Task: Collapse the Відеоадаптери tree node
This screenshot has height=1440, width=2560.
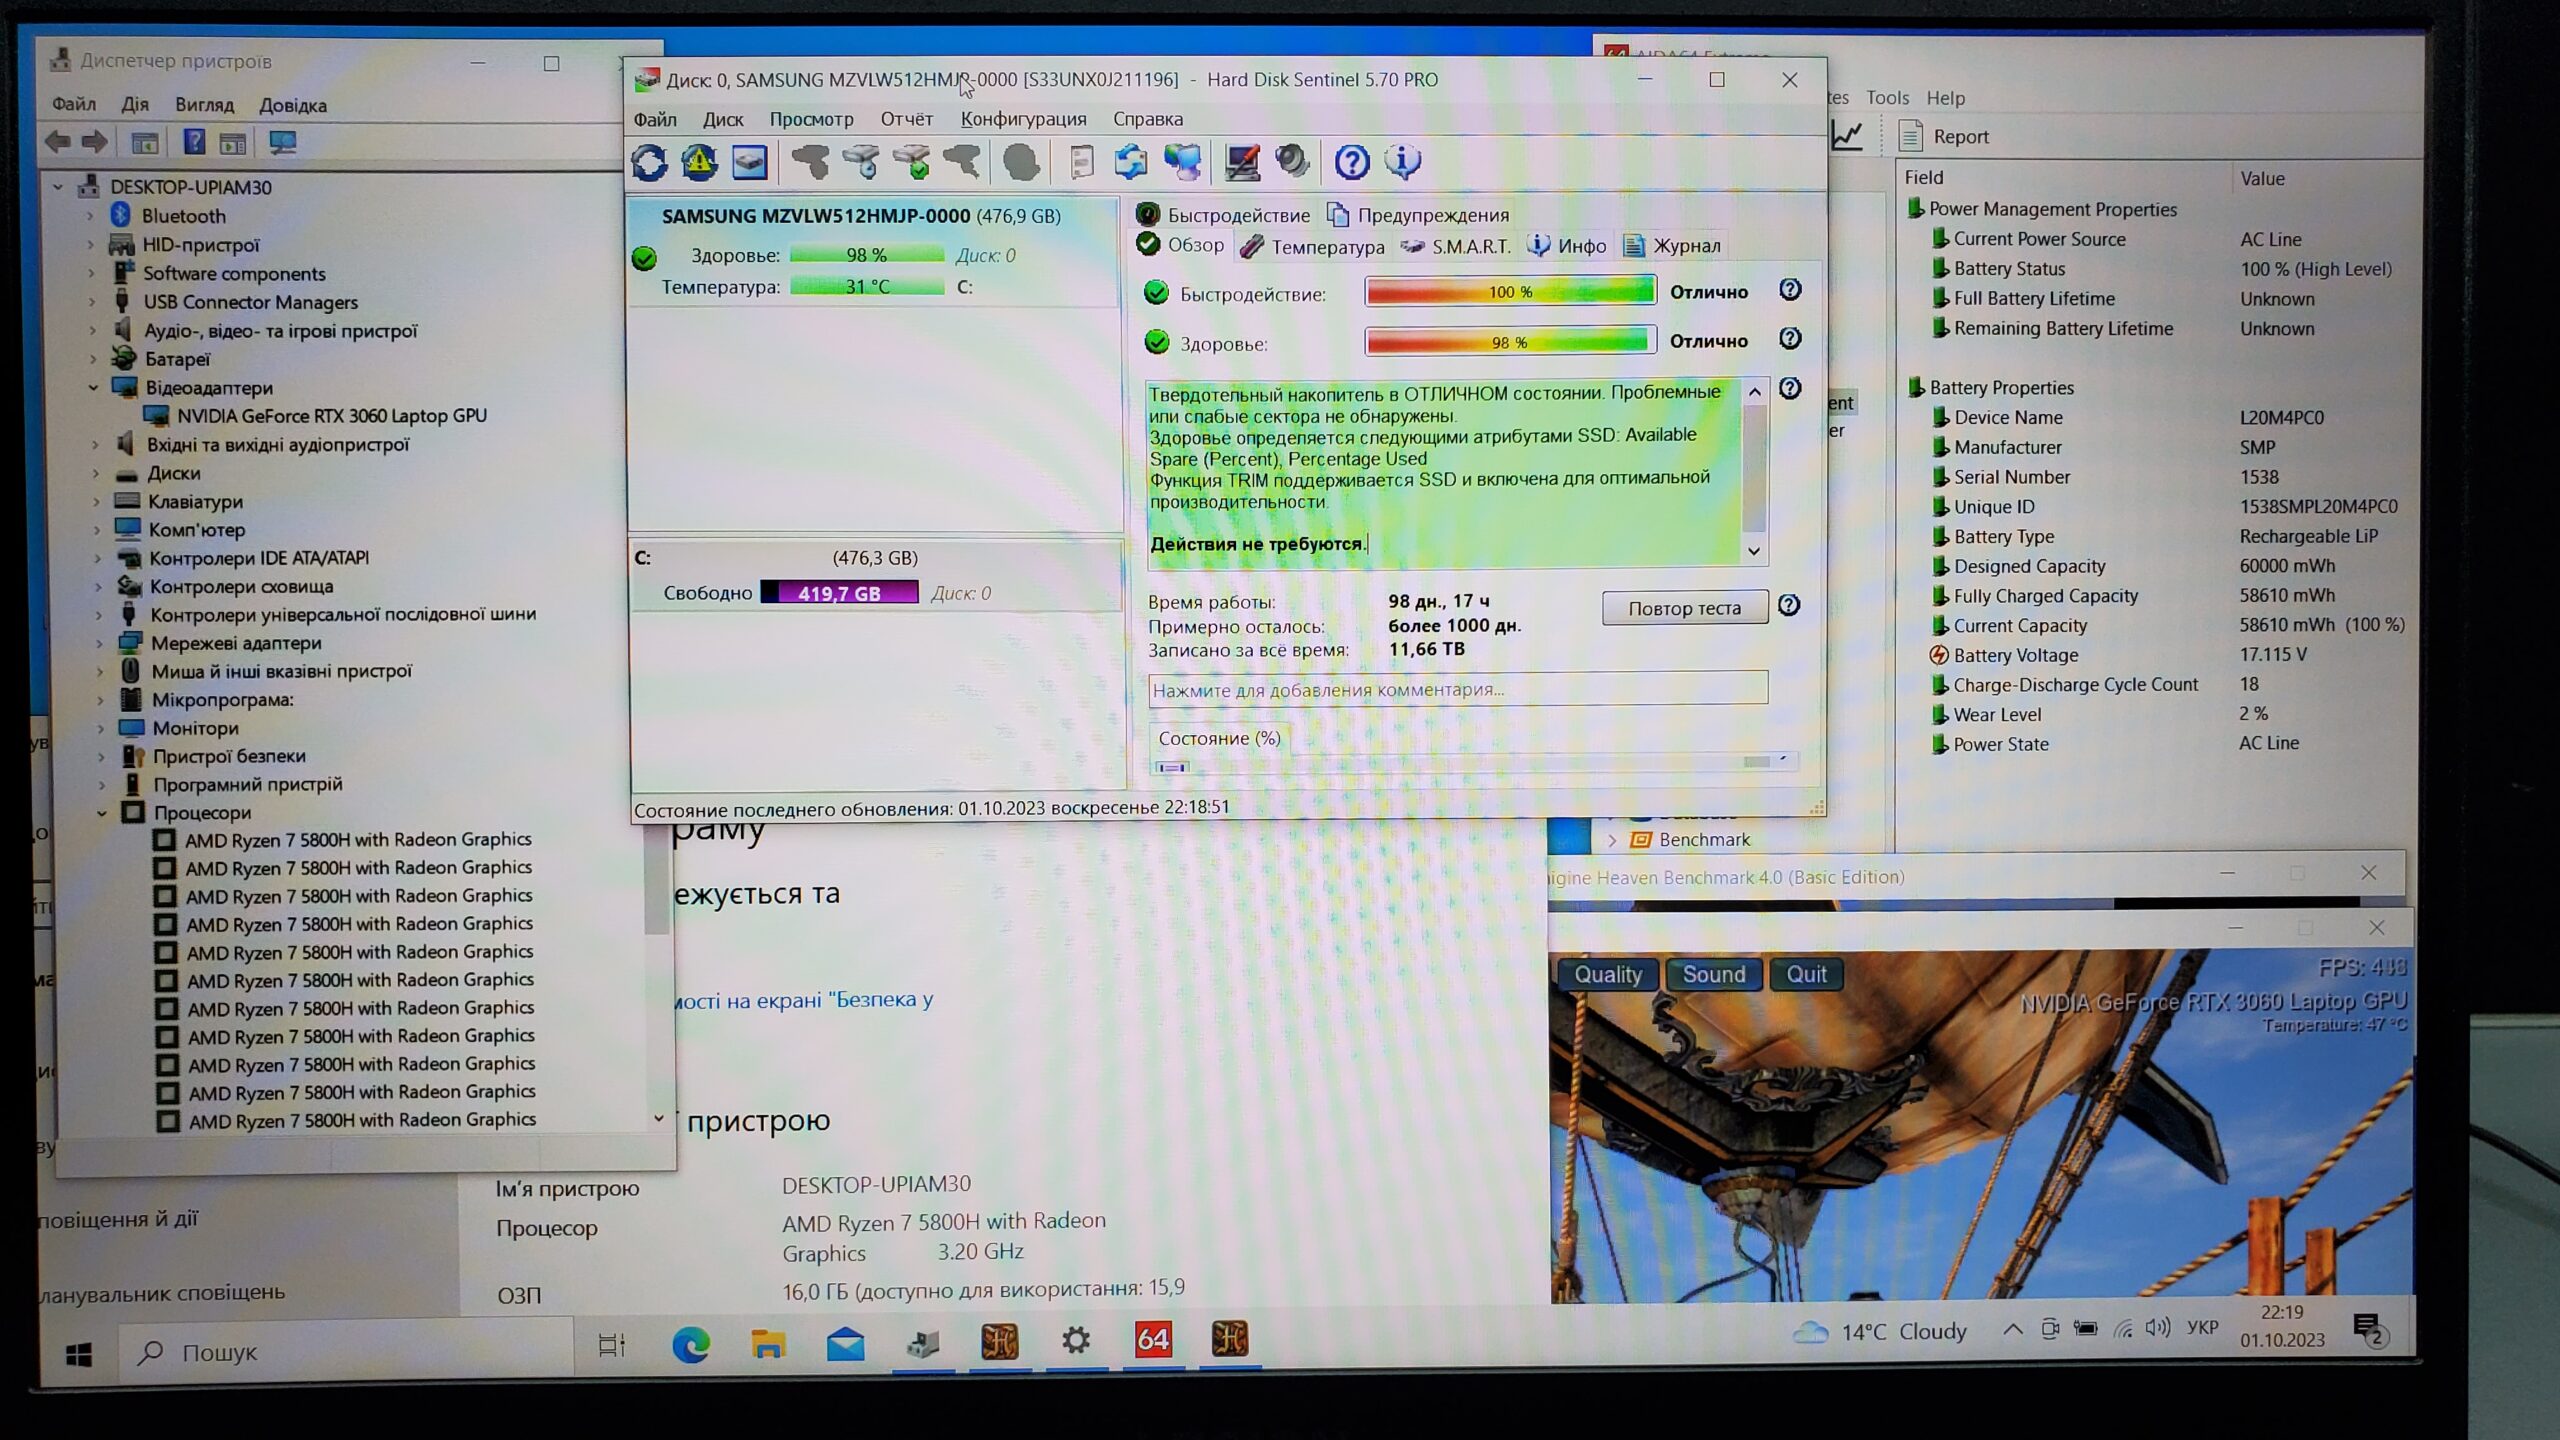Action: 94,388
